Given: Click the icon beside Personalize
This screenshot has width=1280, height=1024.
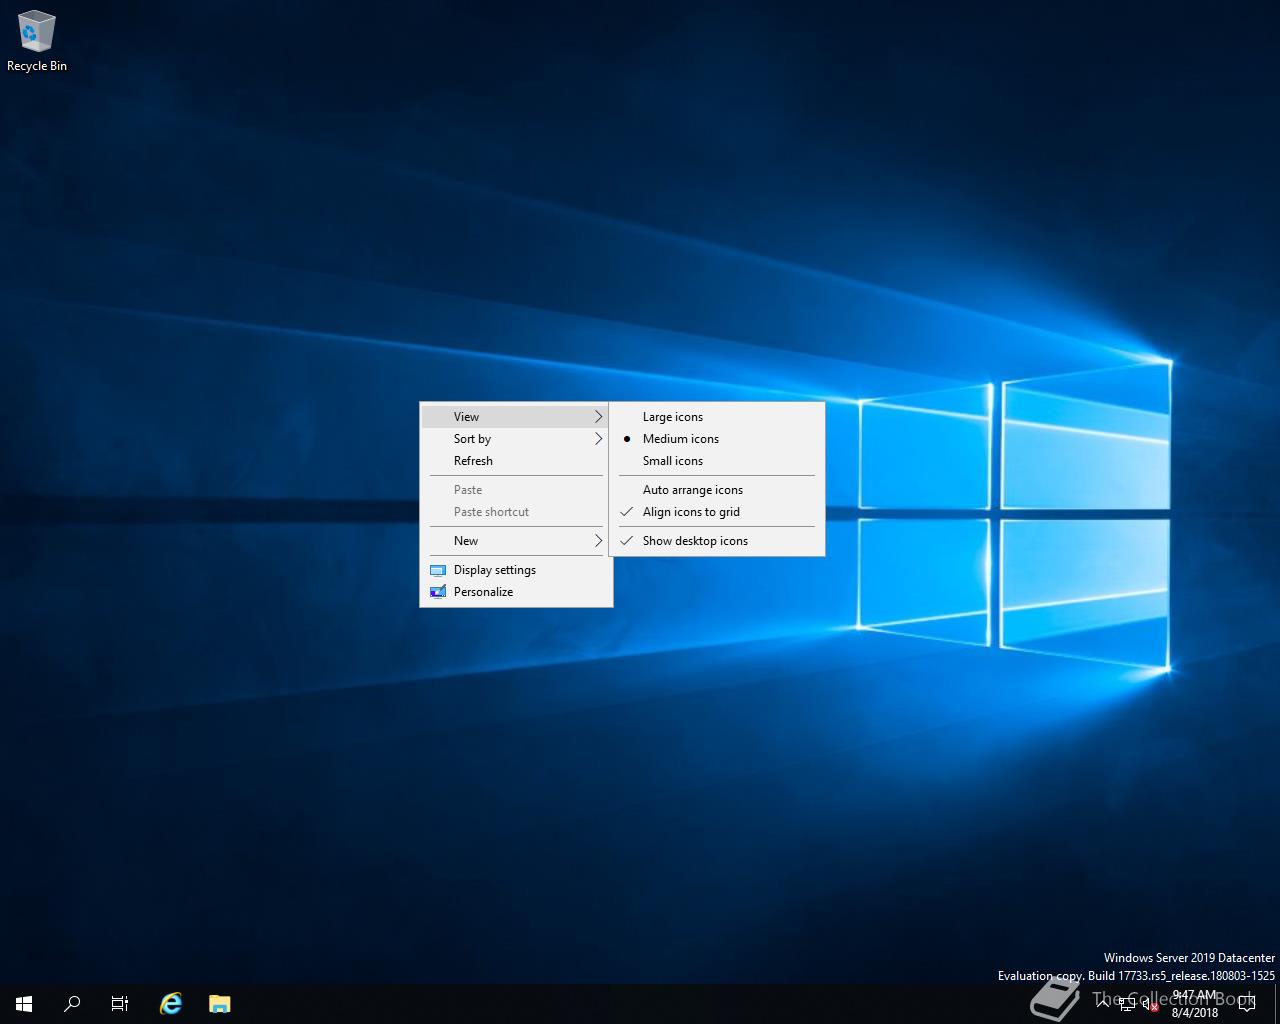Looking at the screenshot, I should 437,592.
